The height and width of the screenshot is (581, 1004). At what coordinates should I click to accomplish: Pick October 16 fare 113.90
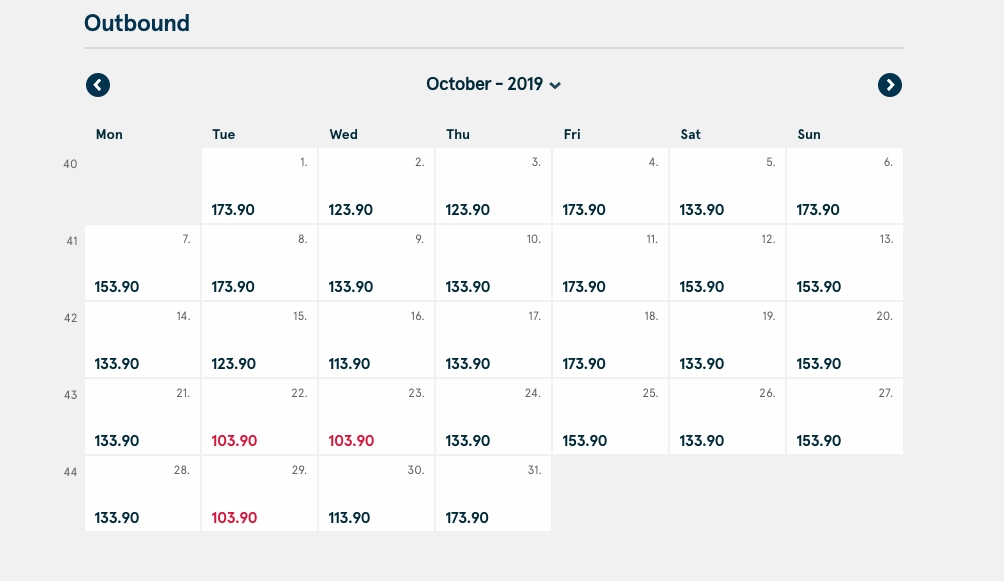click(376, 340)
